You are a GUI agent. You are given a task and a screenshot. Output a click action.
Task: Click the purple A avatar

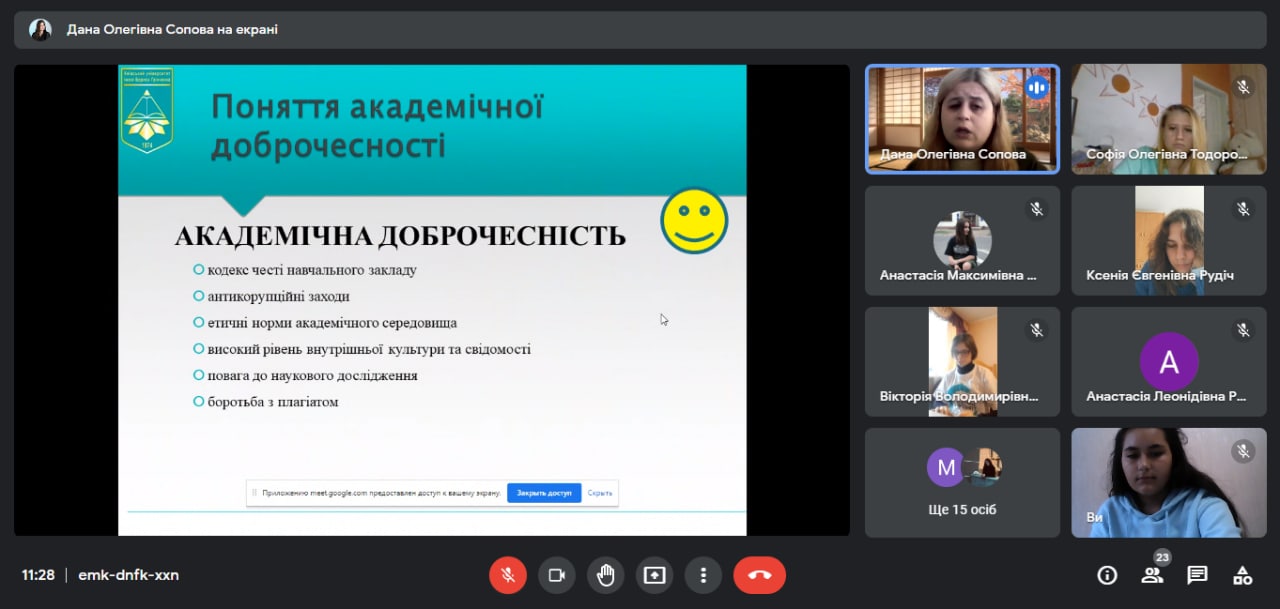[1169, 361]
